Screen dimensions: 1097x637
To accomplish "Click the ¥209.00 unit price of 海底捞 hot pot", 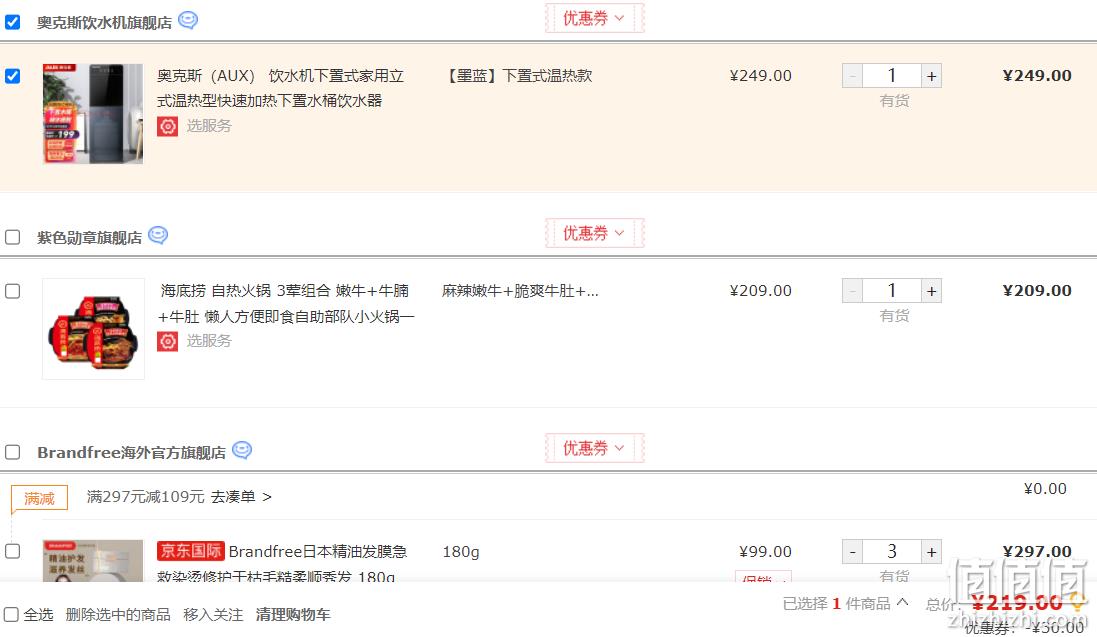I will click(x=760, y=290).
